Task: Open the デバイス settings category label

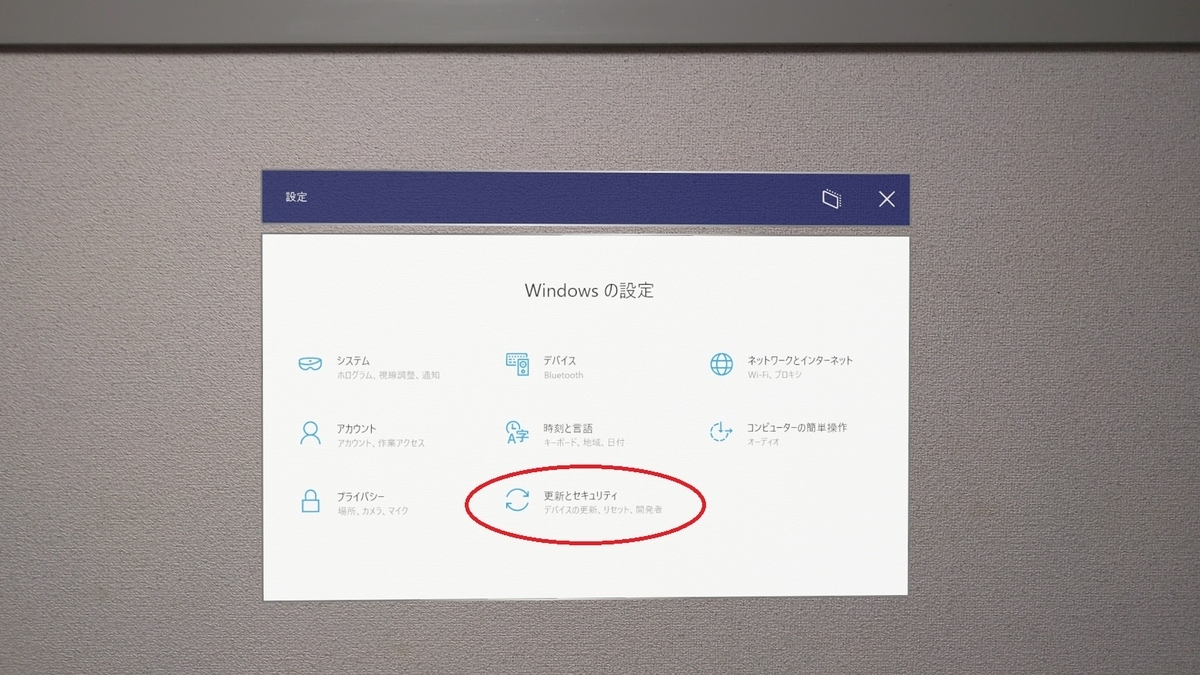Action: pos(560,360)
